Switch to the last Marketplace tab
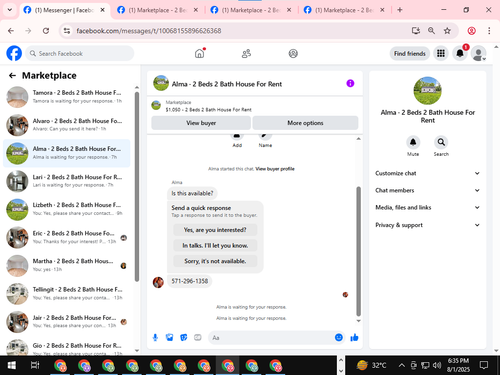The image size is (500, 375). click(345, 10)
